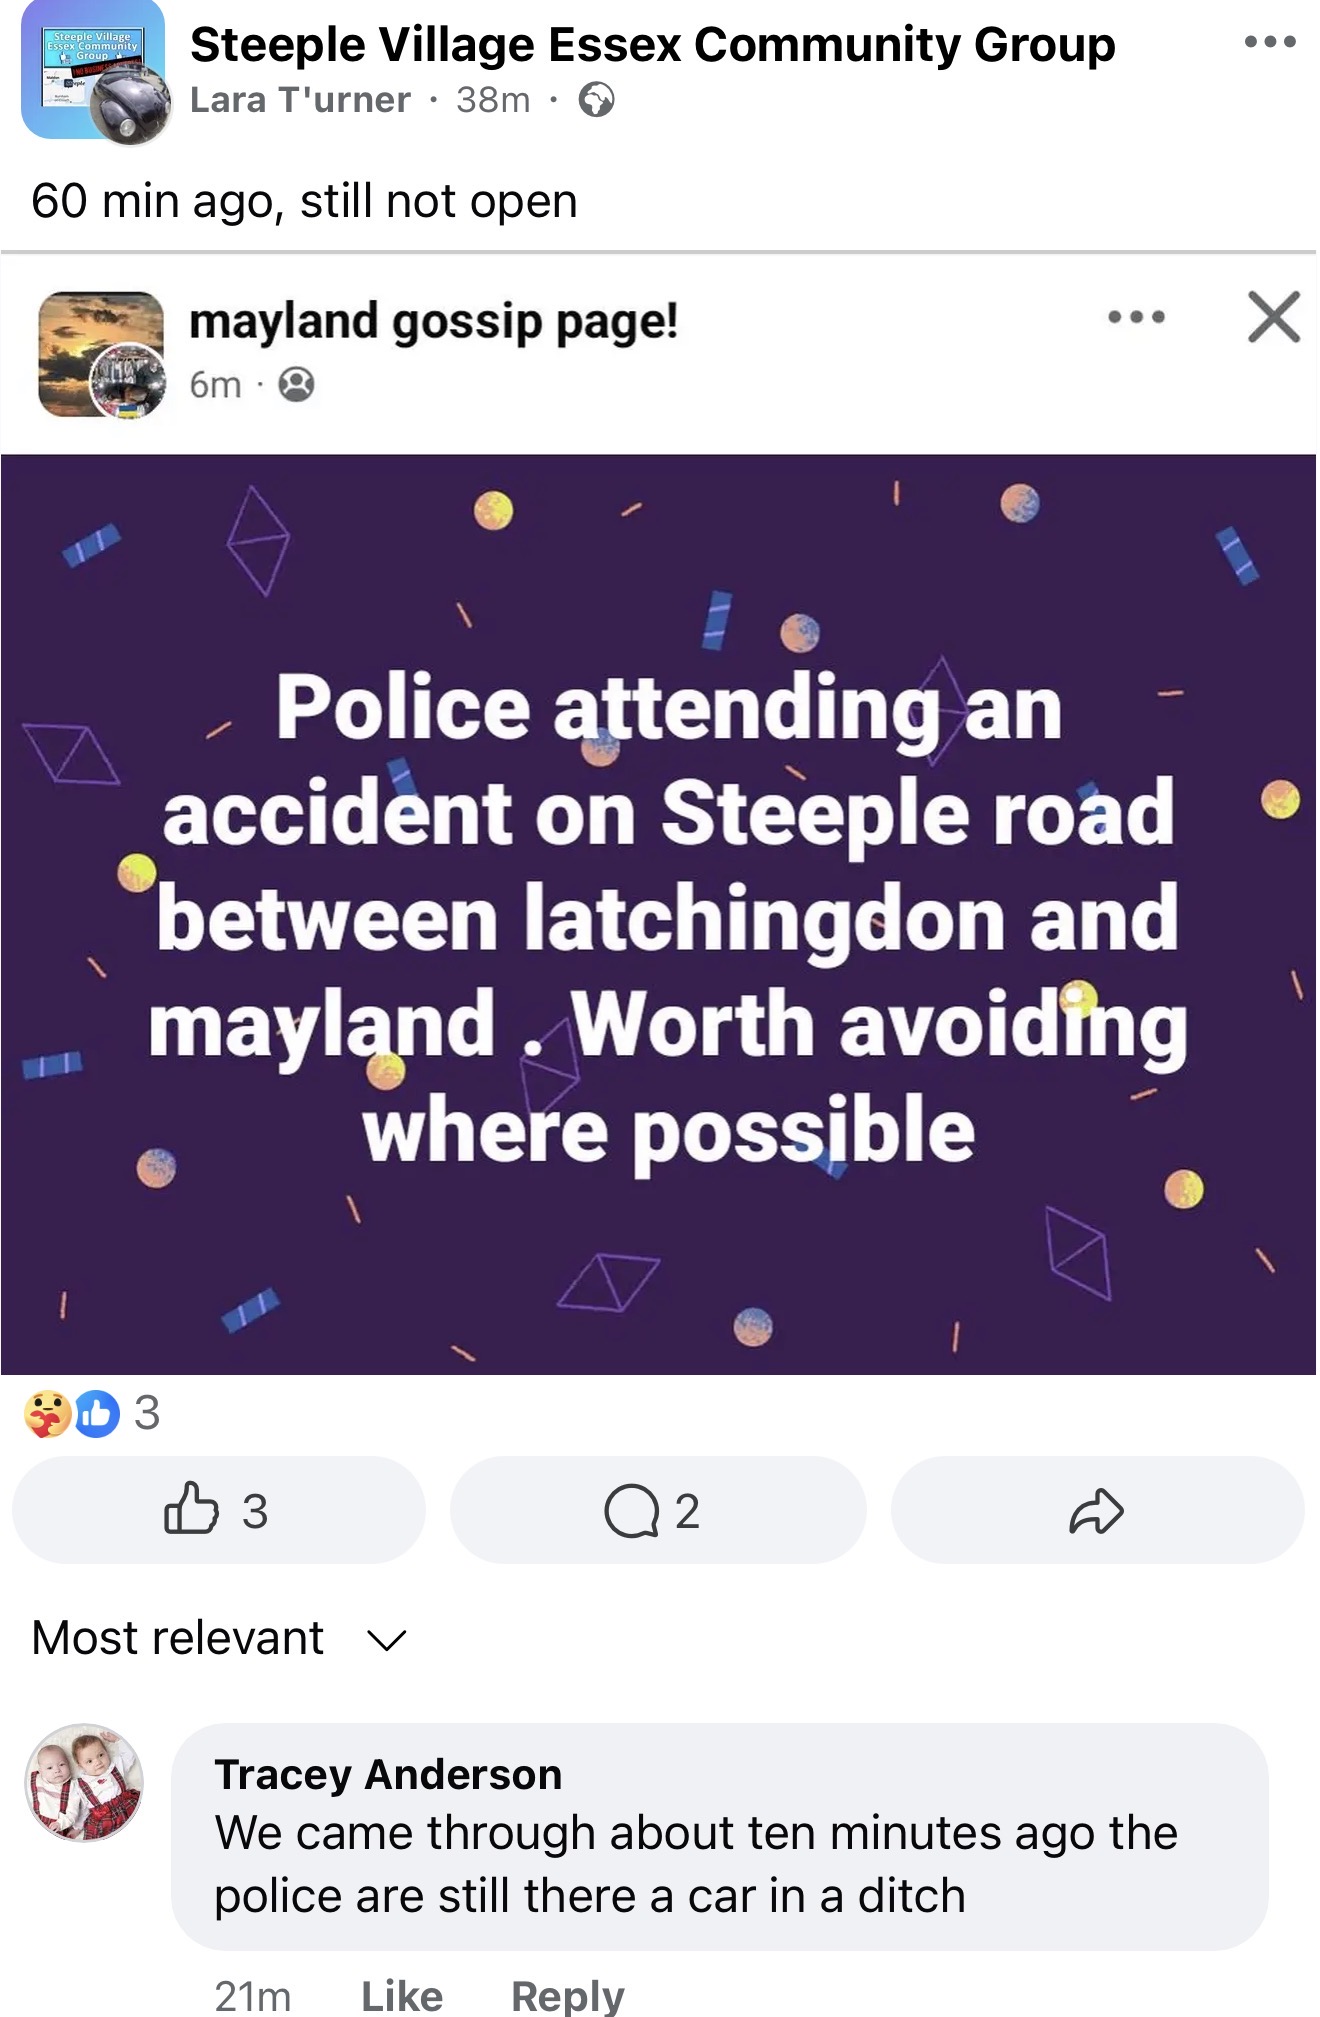The width and height of the screenshot is (1320, 2017).
Task: Open mayland gossip page post options
Action: point(1136,318)
